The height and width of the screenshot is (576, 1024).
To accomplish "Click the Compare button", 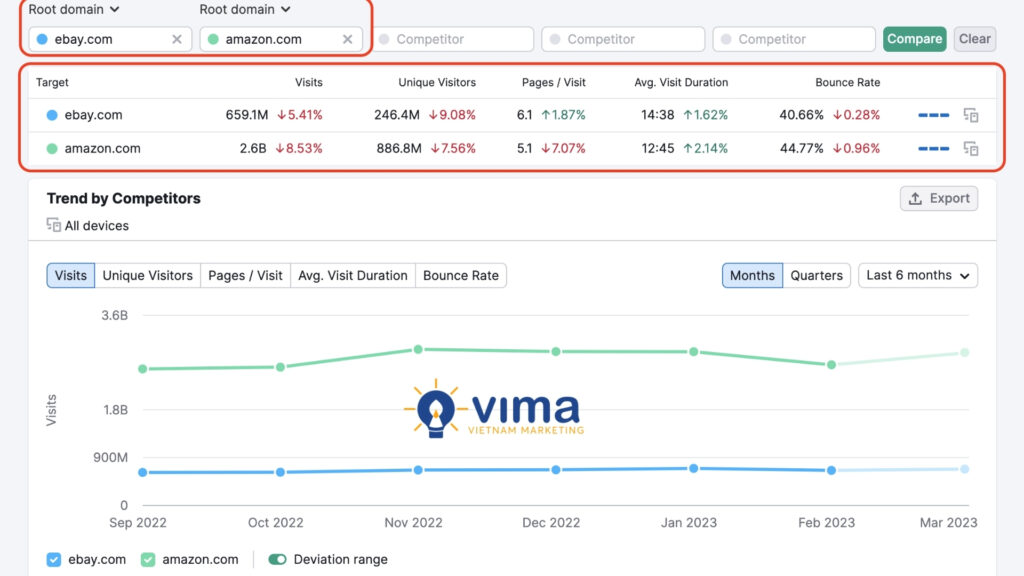I will 914,39.
